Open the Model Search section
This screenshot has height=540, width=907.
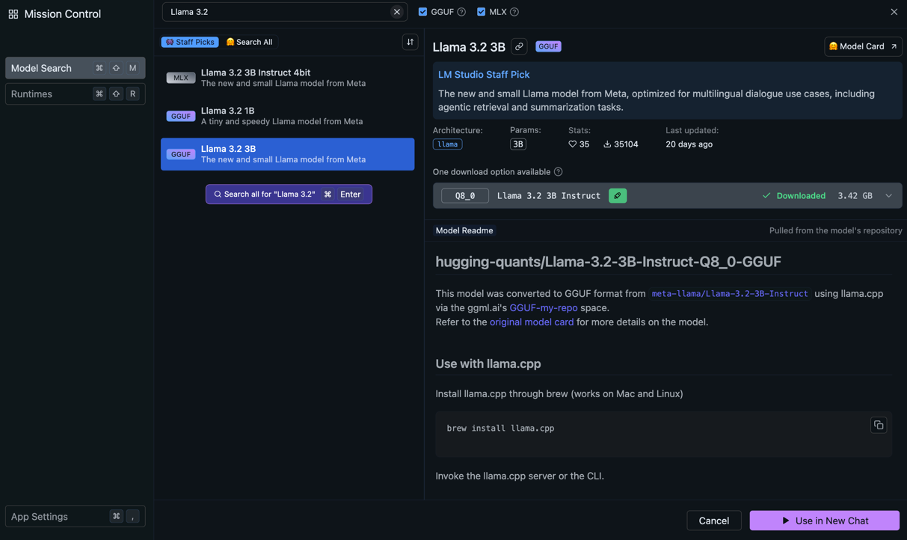tap(75, 68)
